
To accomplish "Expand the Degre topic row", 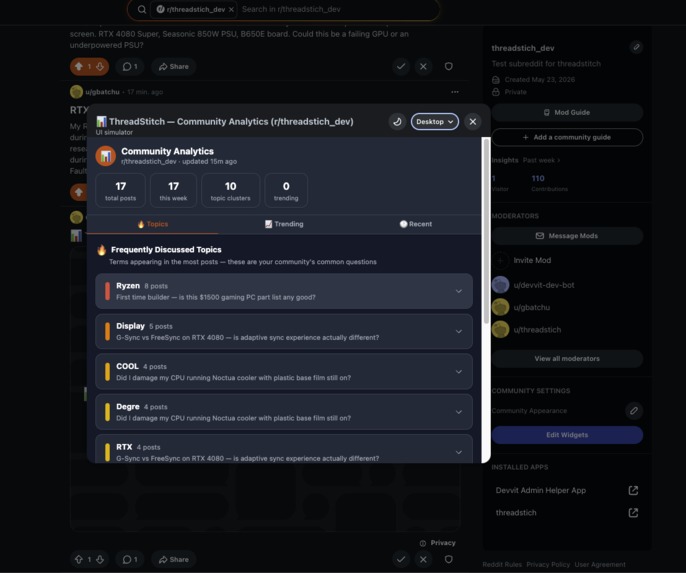I will [284, 412].
